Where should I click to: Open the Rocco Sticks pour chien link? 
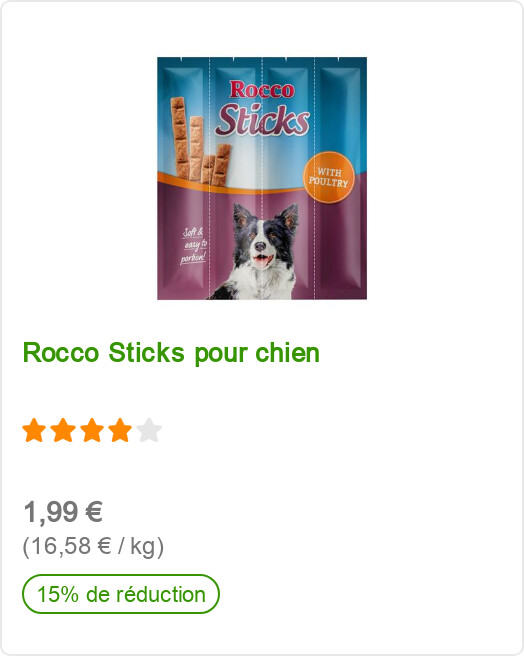click(x=171, y=353)
